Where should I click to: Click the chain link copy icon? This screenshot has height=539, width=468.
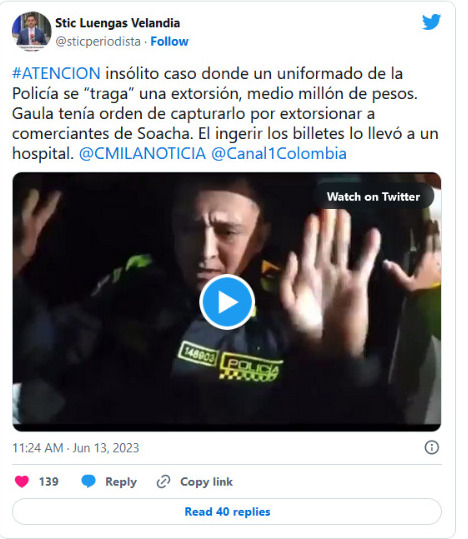click(x=163, y=482)
